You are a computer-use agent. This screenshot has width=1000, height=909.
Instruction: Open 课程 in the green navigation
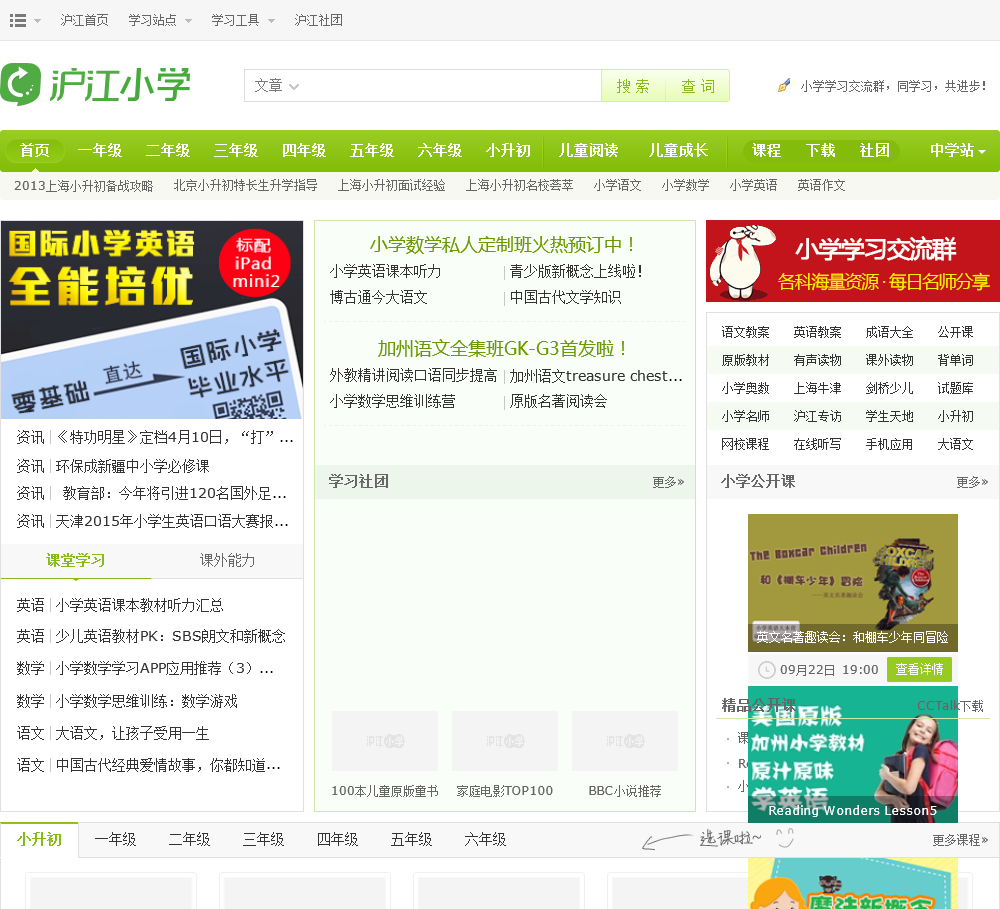[x=766, y=151]
